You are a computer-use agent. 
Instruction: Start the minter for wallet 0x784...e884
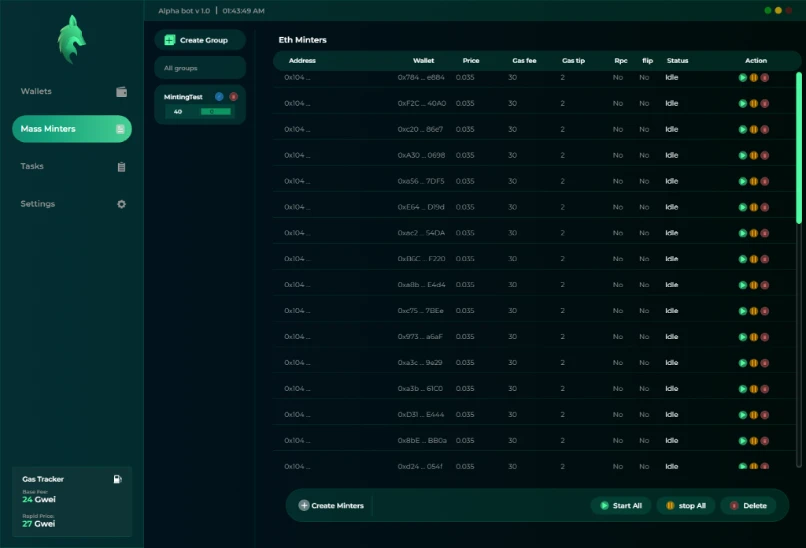pyautogui.click(x=742, y=78)
